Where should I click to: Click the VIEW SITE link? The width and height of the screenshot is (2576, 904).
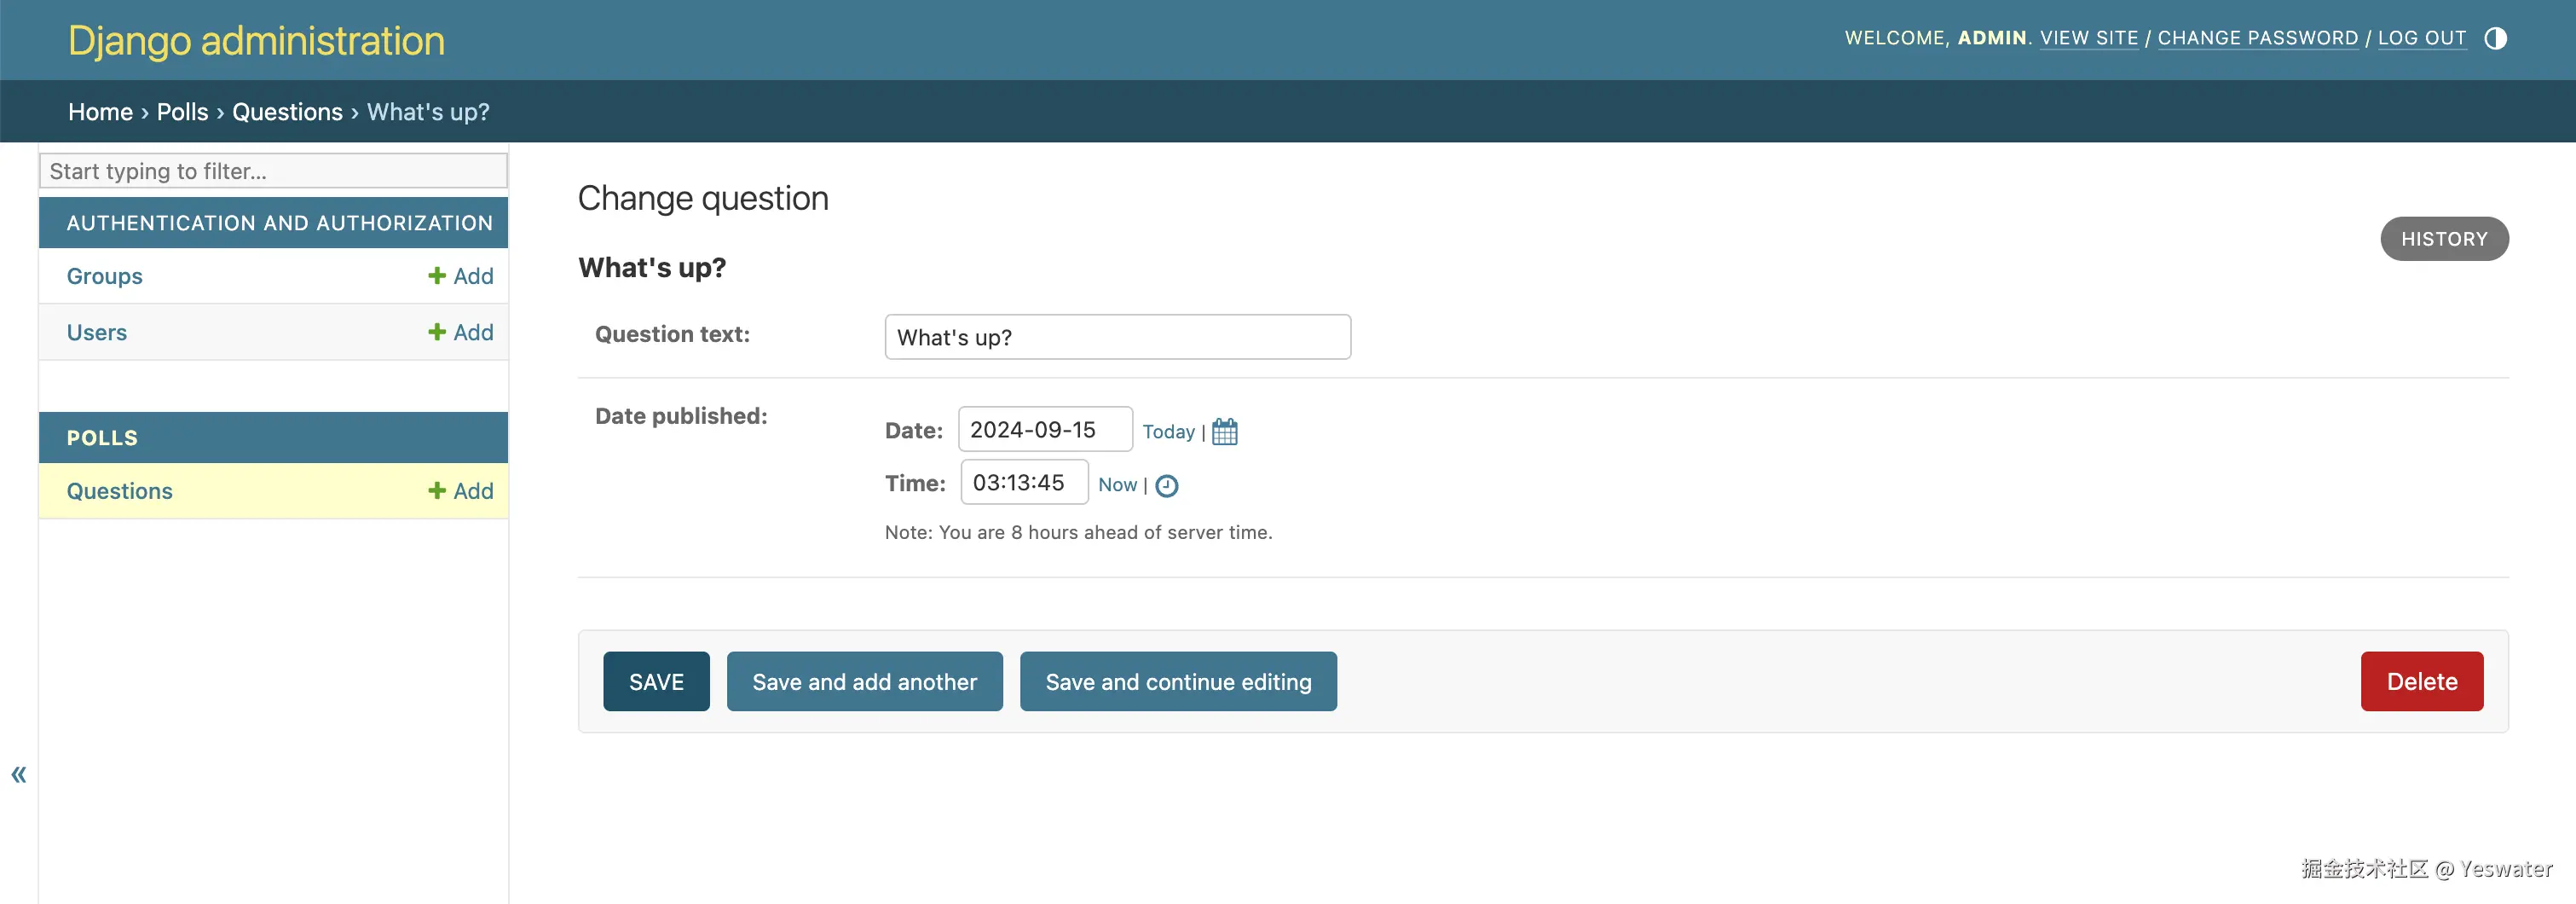click(2088, 38)
